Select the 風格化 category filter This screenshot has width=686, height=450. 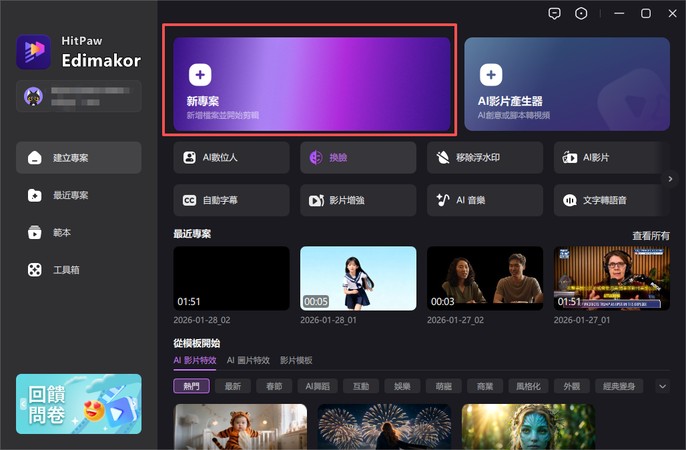[x=528, y=386]
